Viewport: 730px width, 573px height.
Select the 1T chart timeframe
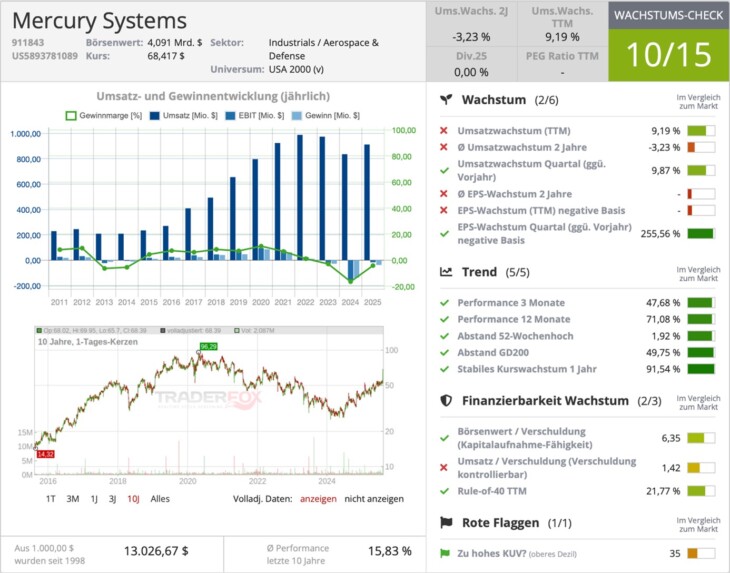point(50,499)
